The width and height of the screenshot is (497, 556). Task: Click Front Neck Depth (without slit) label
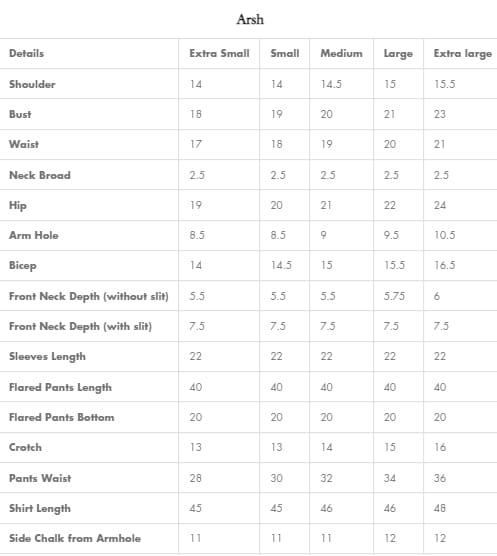[x=89, y=296]
